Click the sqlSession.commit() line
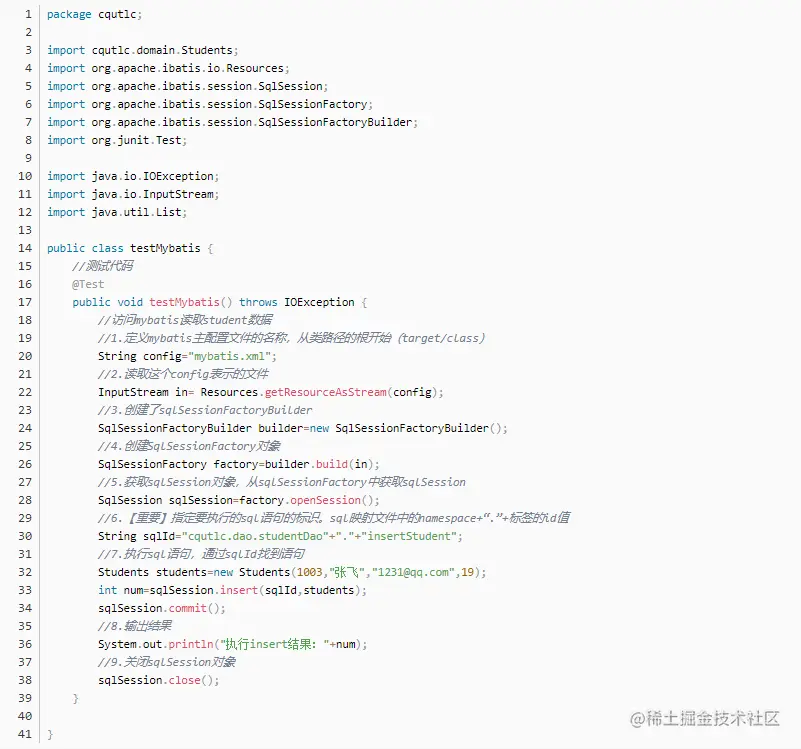 162,608
